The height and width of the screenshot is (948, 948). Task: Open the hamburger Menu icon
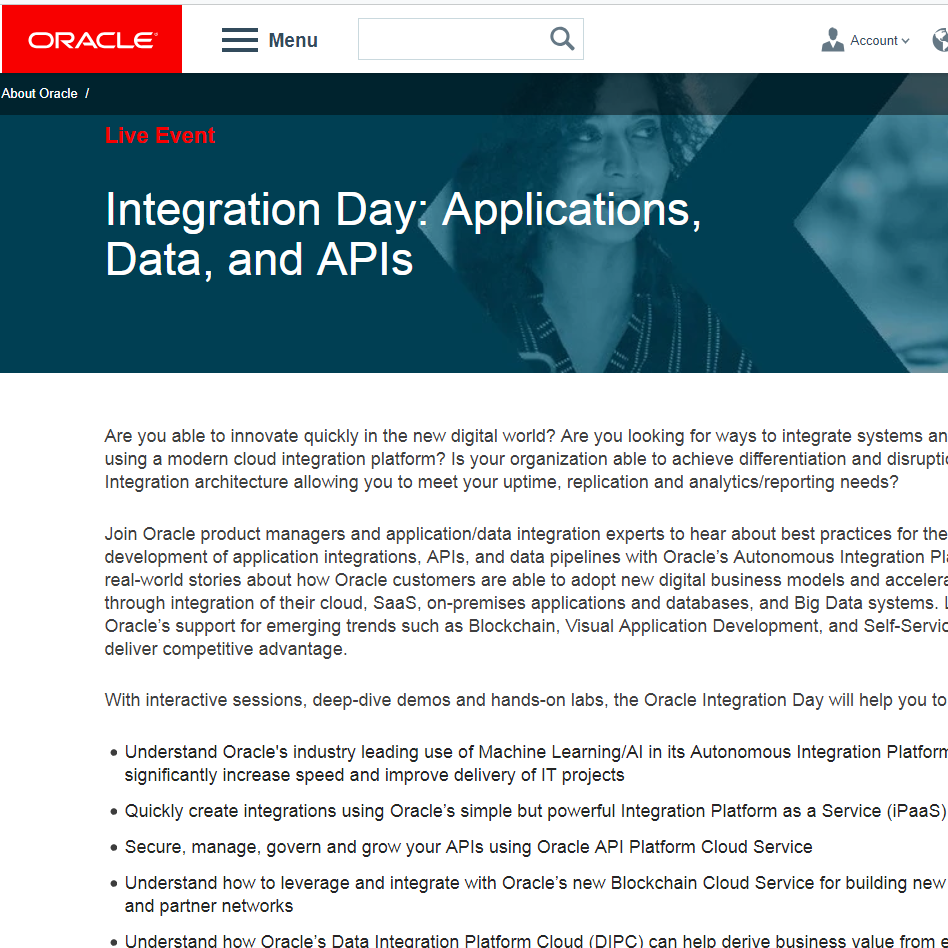pos(239,40)
